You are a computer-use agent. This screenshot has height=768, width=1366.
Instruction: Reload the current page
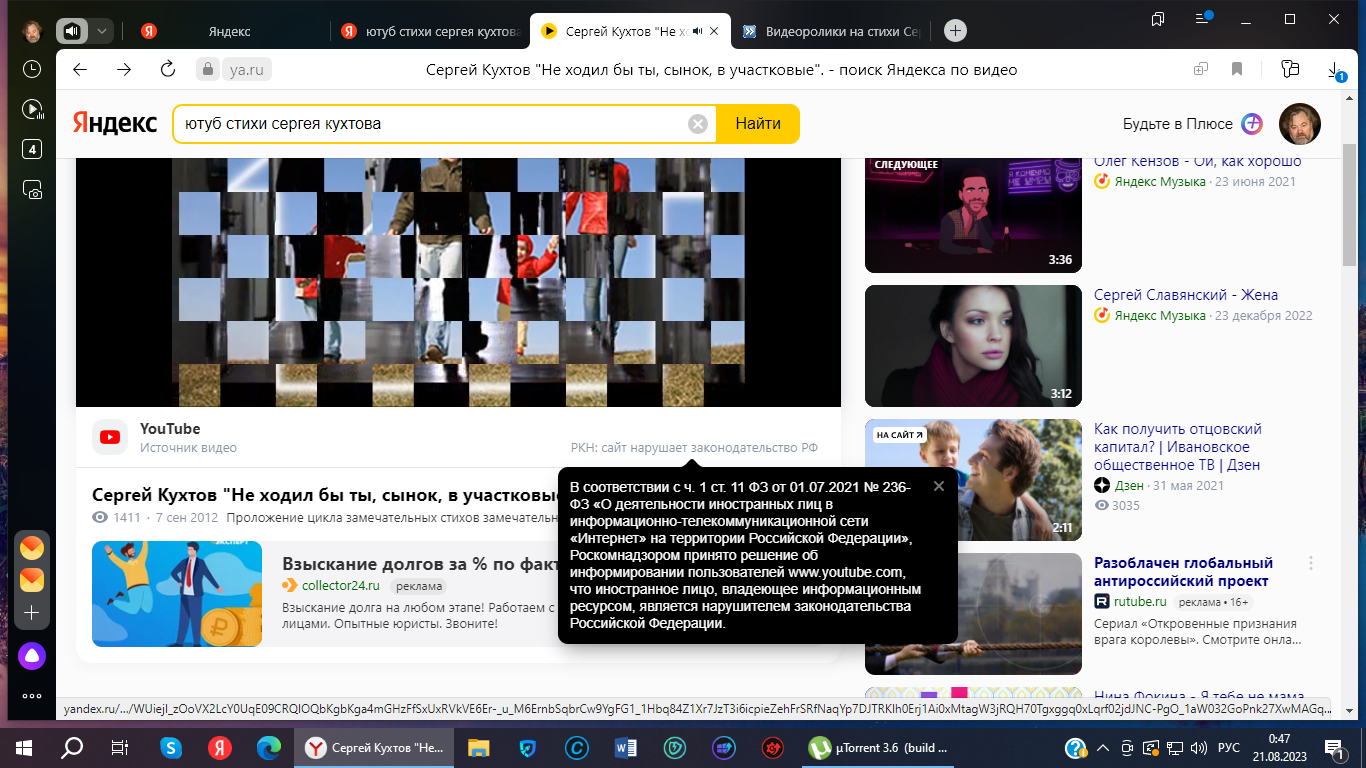(x=168, y=69)
